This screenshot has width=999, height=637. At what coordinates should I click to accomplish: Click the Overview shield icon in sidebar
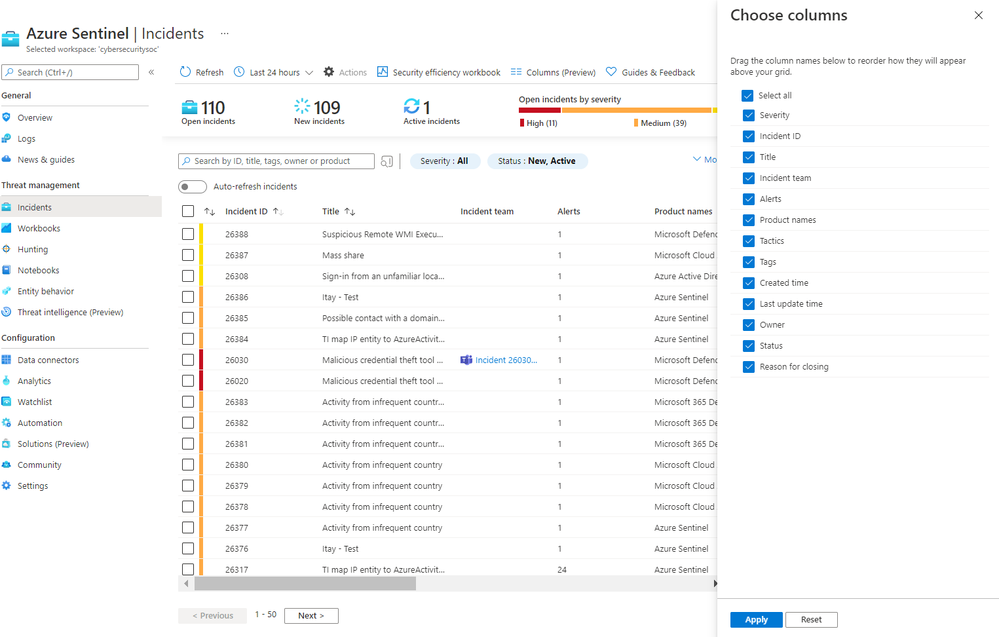pyautogui.click(x=6, y=117)
